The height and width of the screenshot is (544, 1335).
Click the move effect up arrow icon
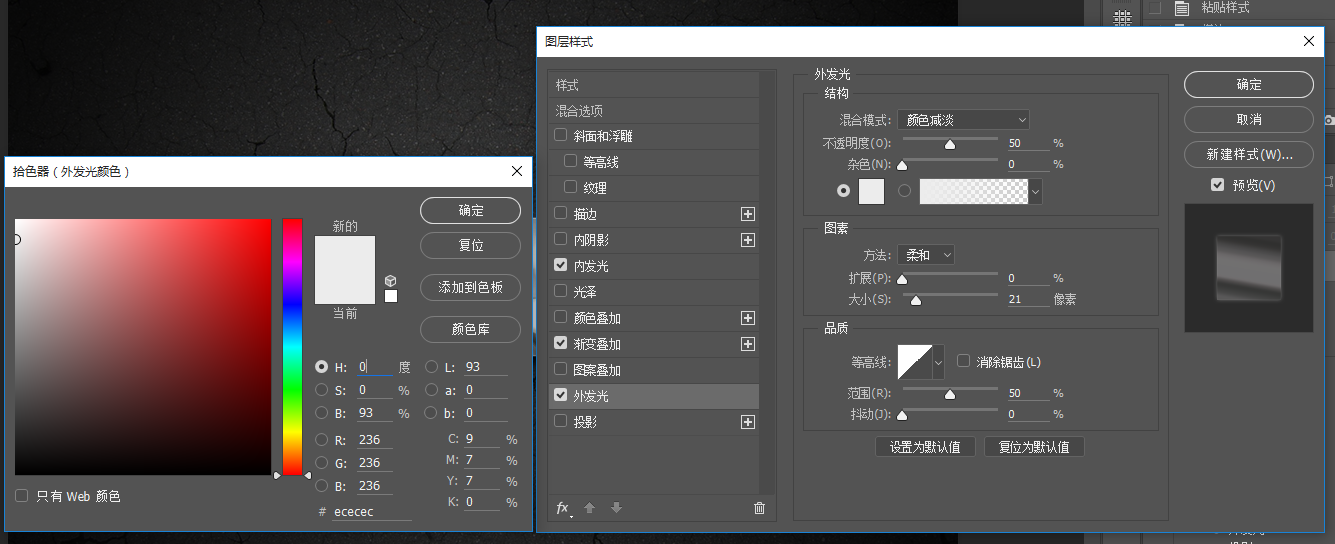[x=590, y=508]
